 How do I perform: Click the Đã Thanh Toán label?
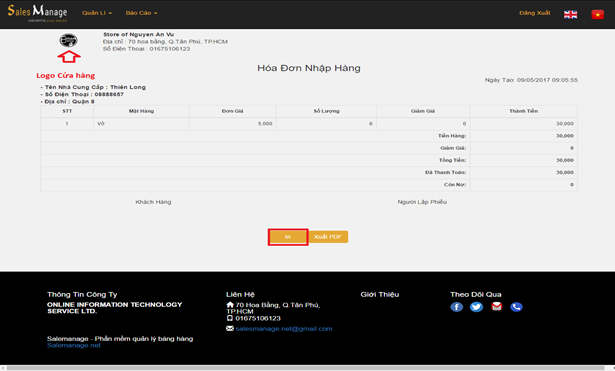[446, 172]
